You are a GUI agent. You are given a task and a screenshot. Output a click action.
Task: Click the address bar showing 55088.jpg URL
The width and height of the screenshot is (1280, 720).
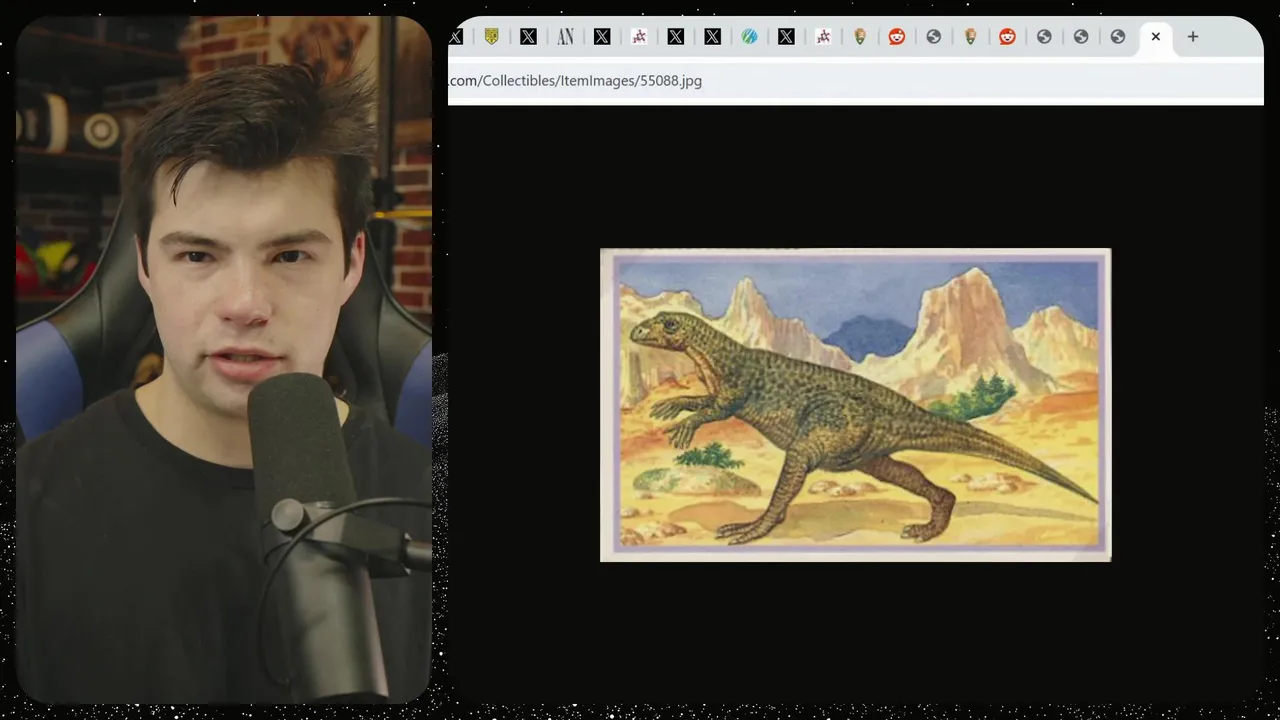[x=855, y=81]
